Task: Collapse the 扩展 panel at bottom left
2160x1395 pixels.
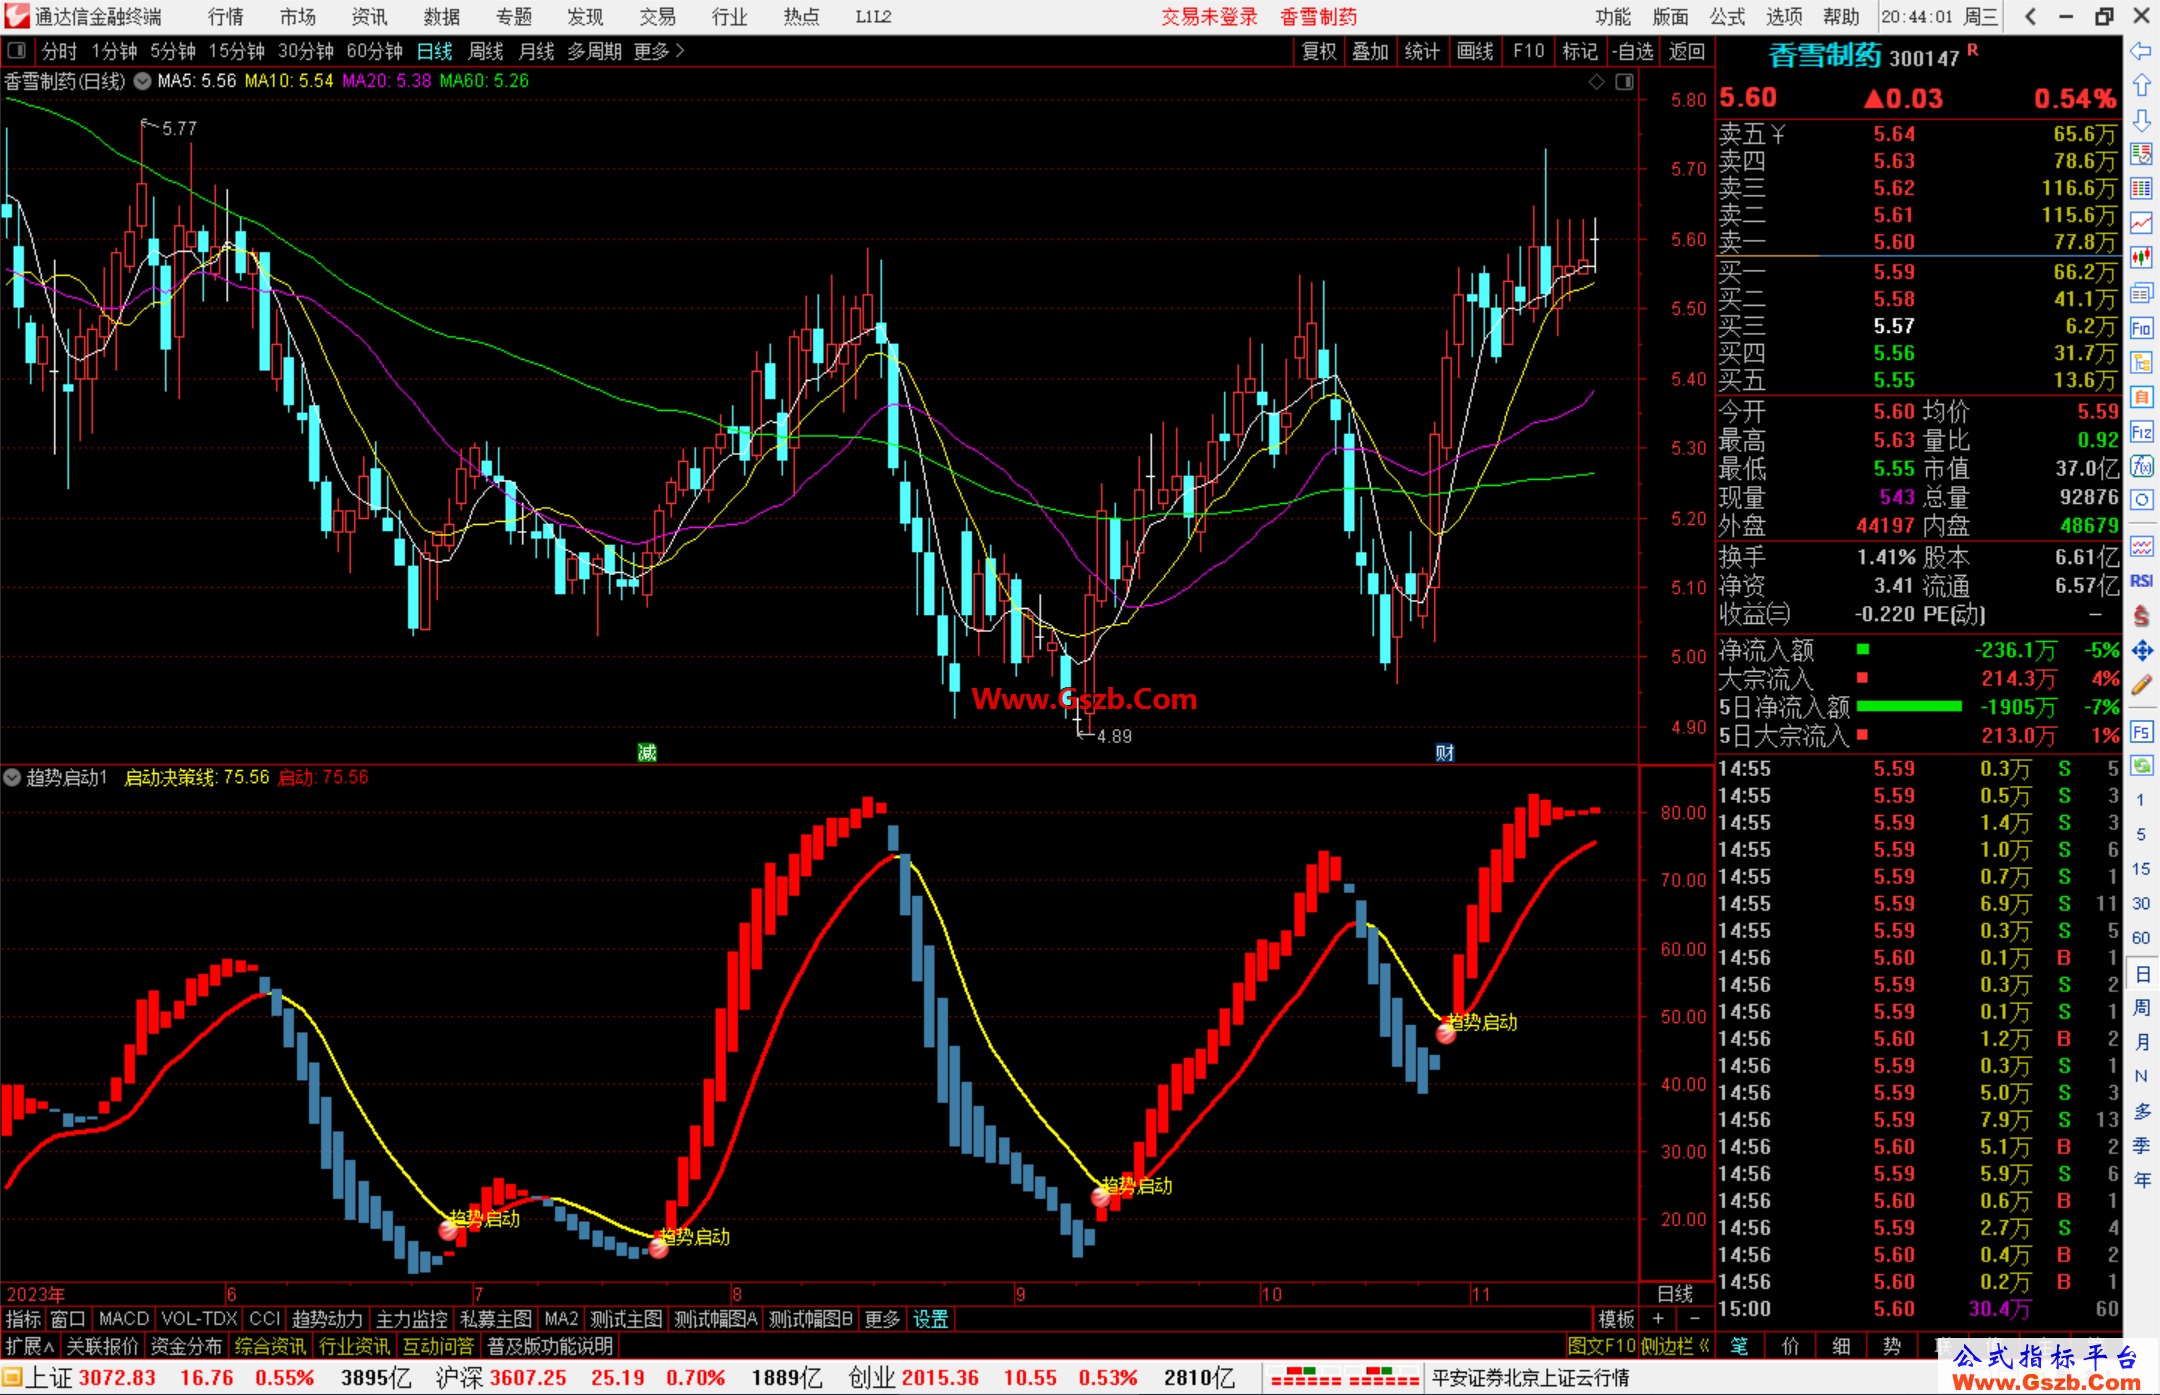Action: tap(30, 1346)
